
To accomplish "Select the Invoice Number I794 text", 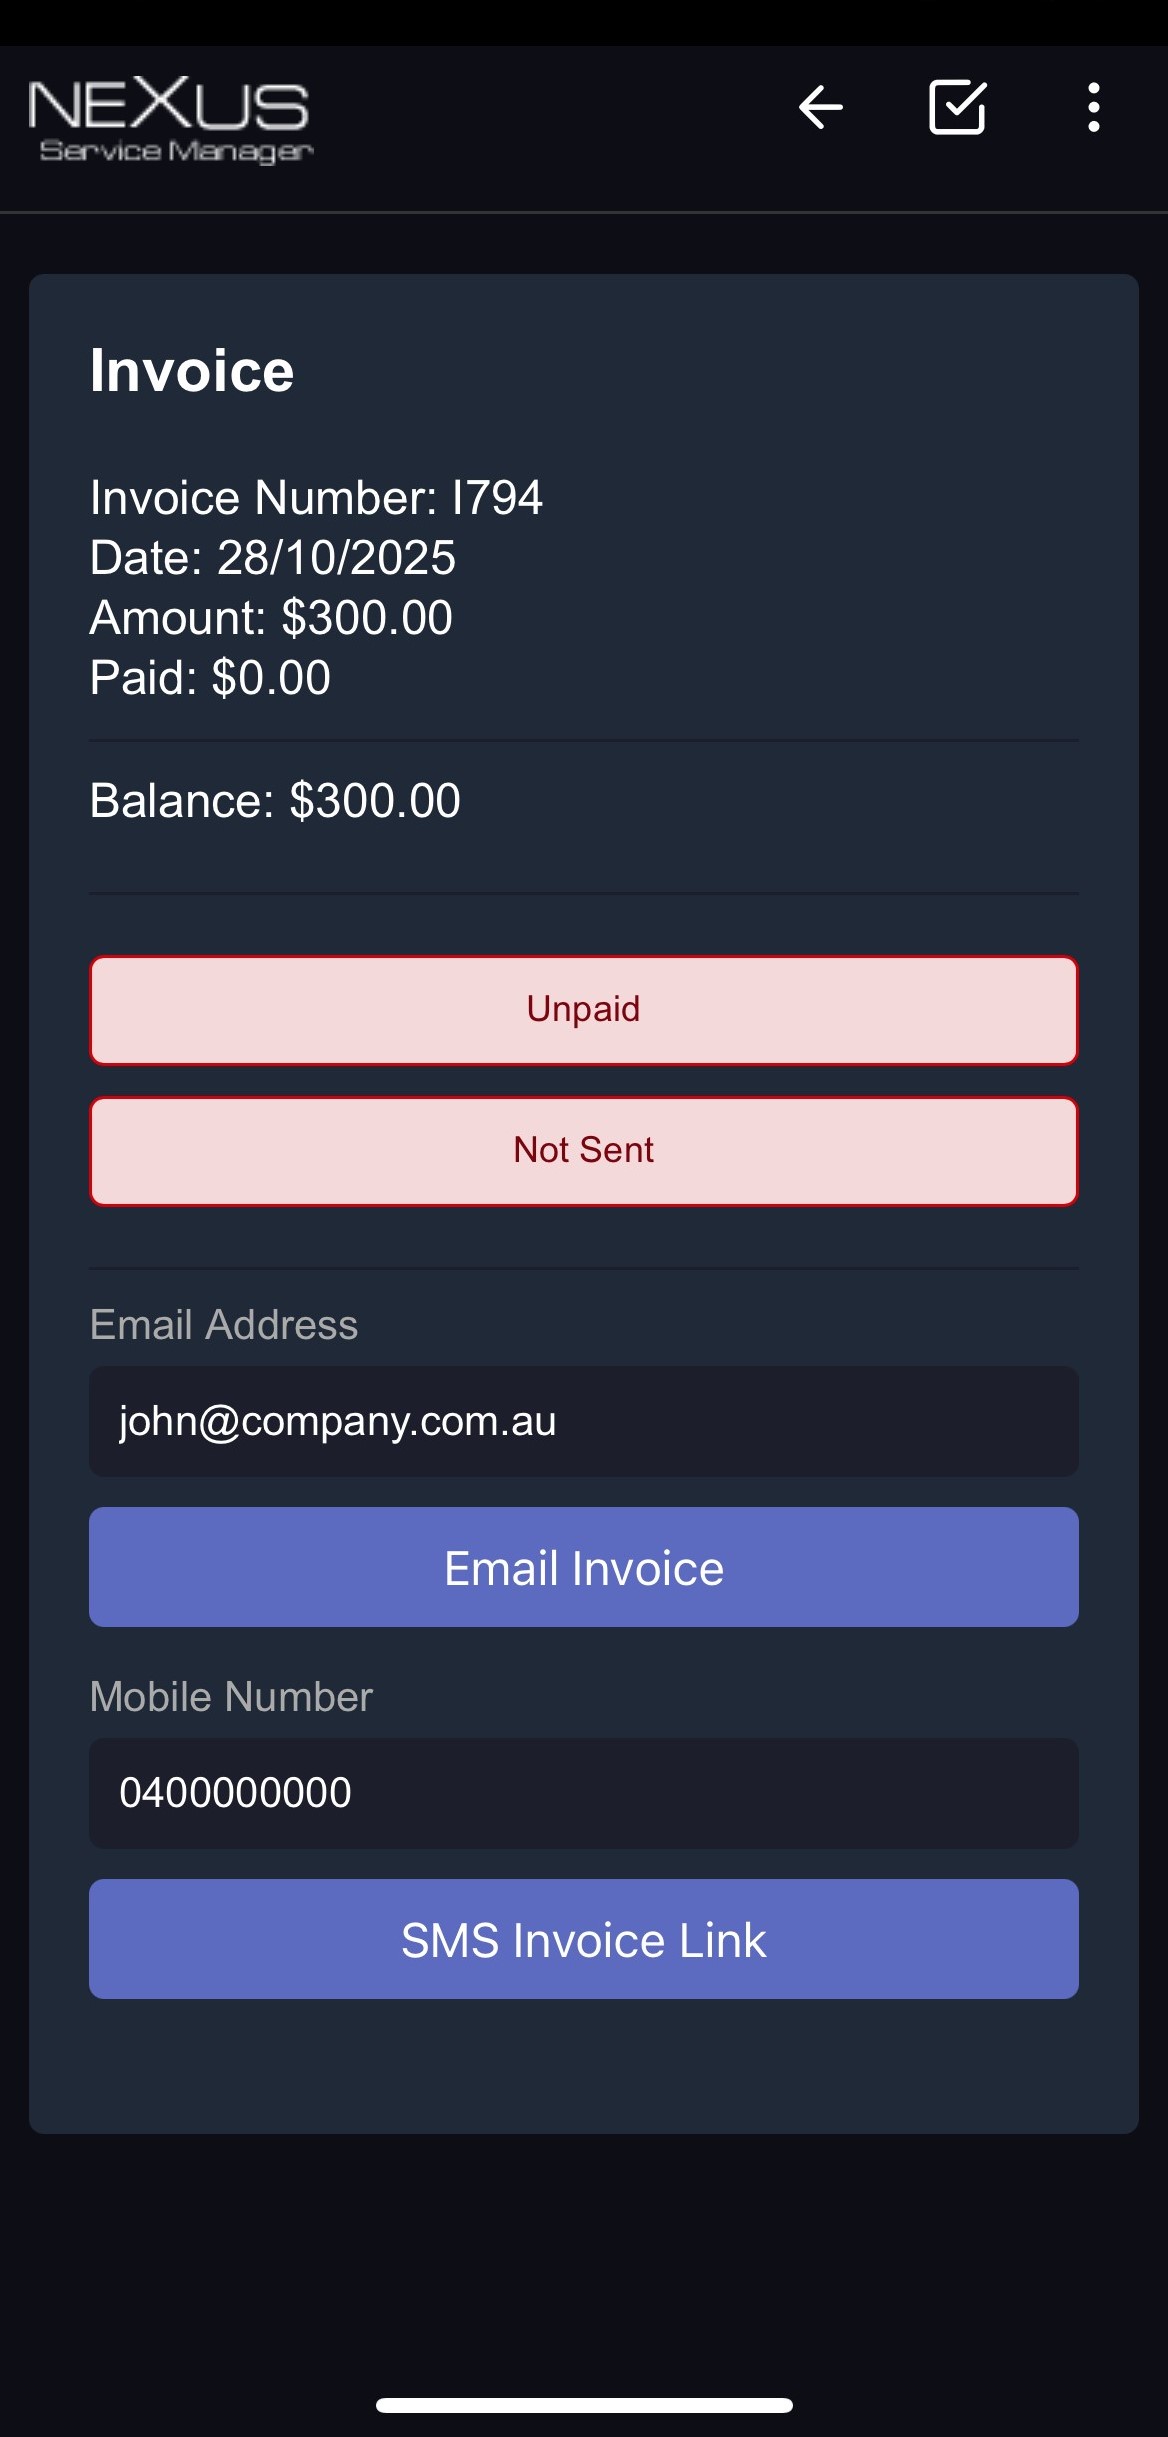I will pos(316,498).
